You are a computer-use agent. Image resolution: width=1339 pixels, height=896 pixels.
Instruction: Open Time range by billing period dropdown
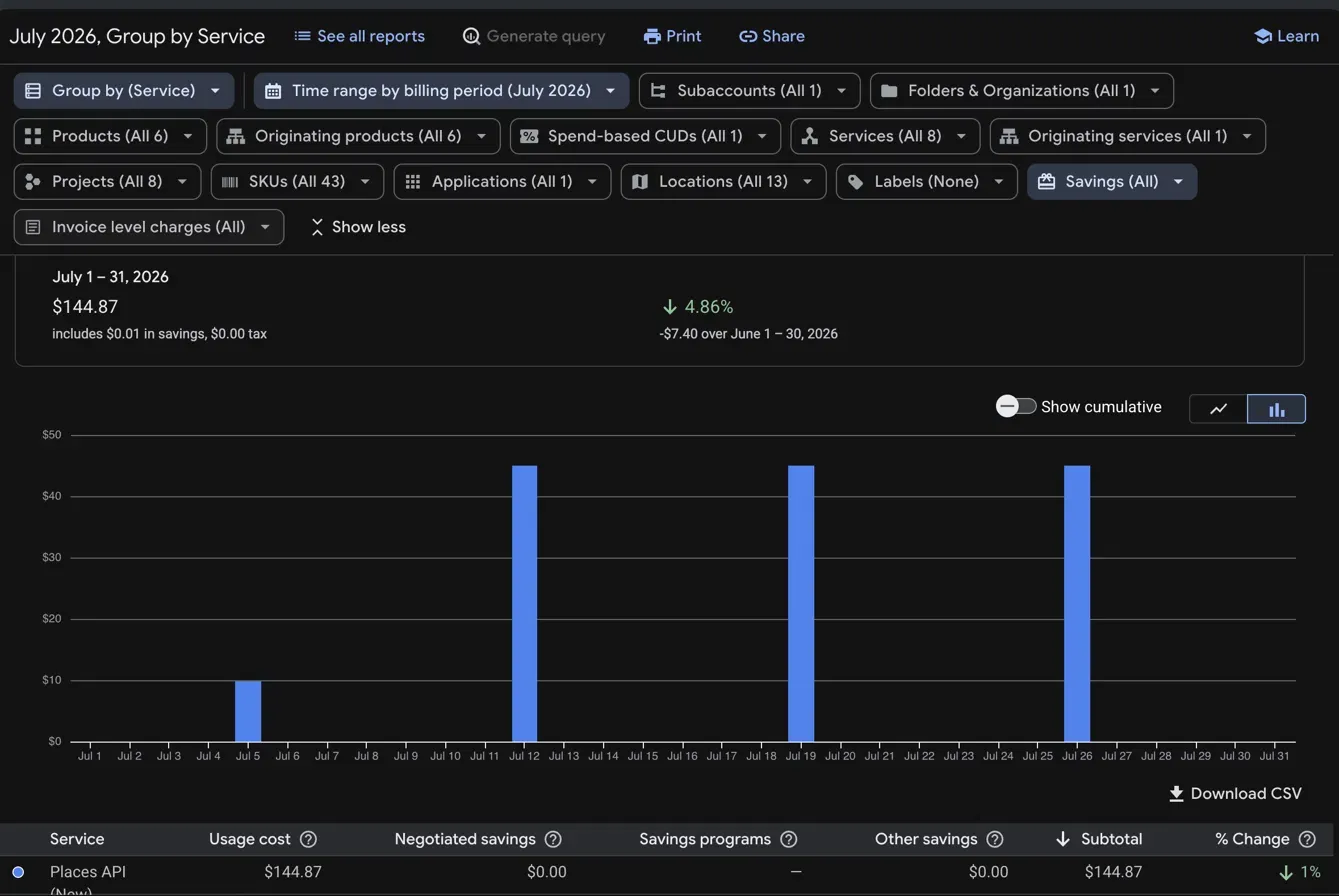click(x=441, y=91)
